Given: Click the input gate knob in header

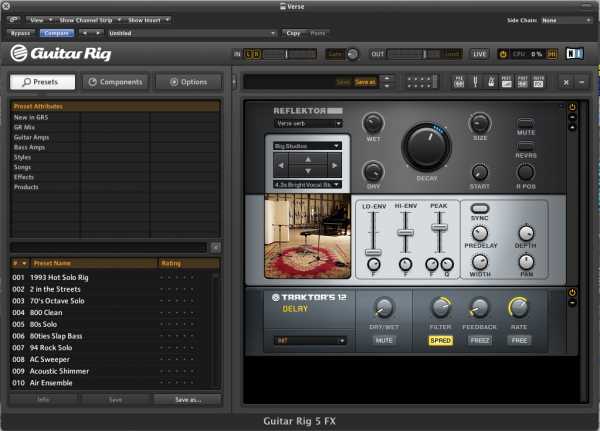Looking at the screenshot, I should [352, 54].
